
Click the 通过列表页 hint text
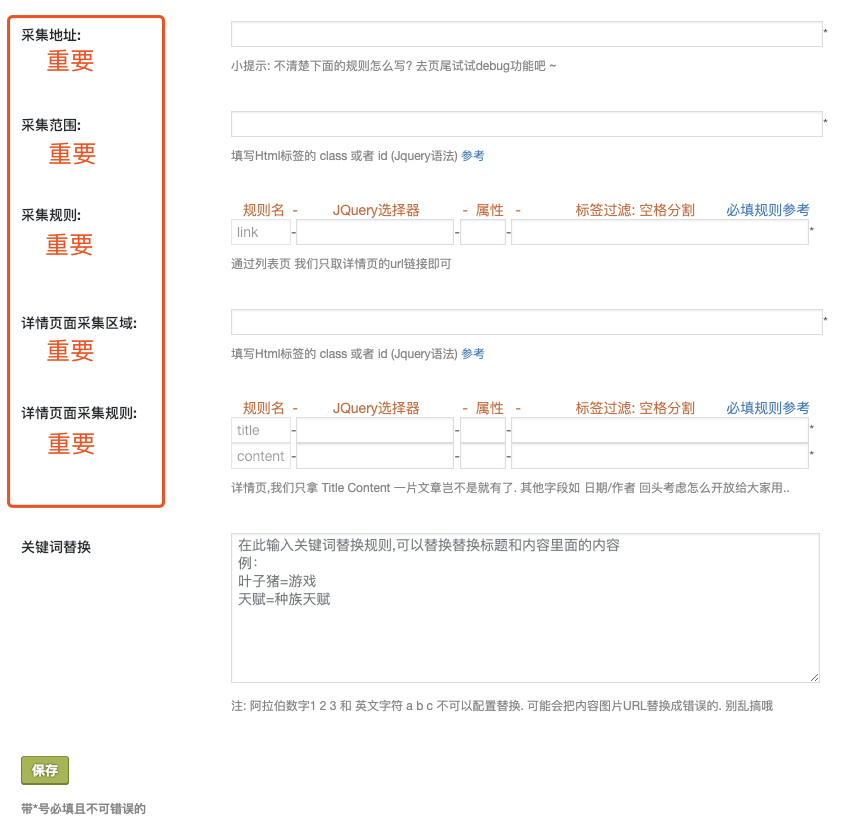[x=341, y=264]
